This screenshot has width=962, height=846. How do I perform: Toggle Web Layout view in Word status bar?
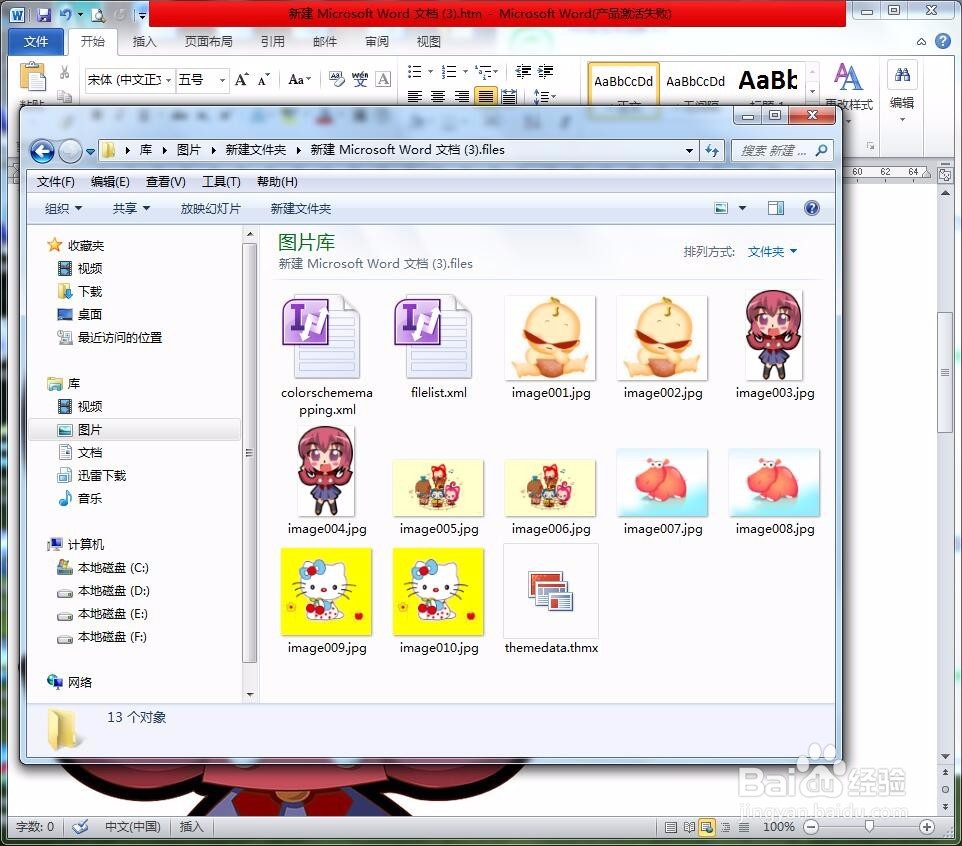coord(707,827)
